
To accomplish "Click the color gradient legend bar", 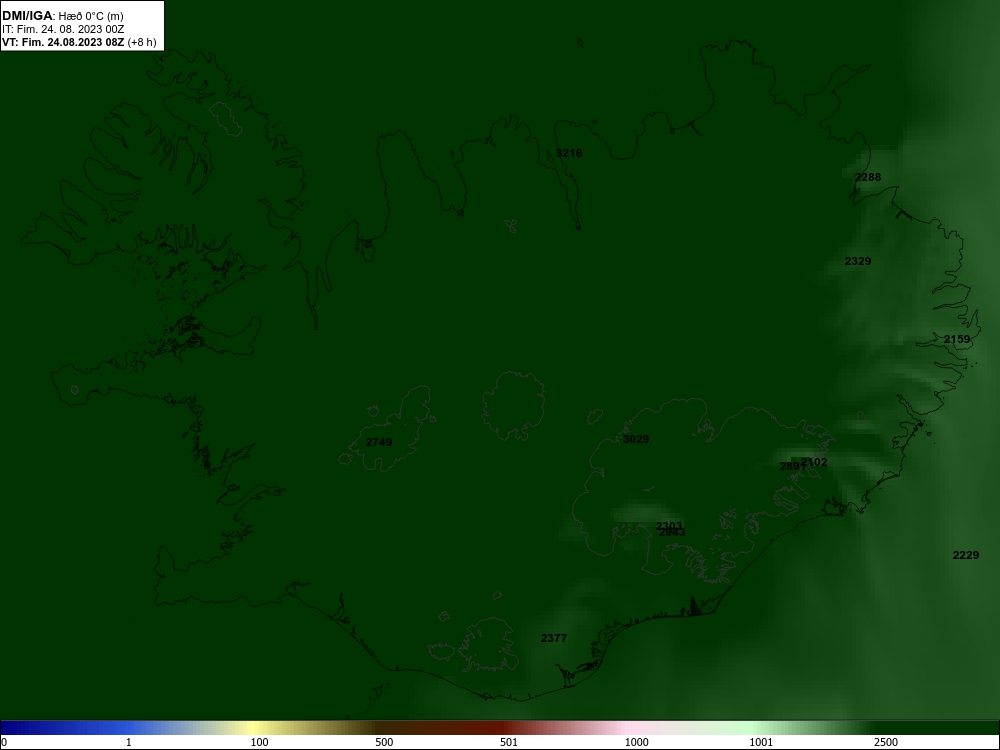I will coord(500,728).
